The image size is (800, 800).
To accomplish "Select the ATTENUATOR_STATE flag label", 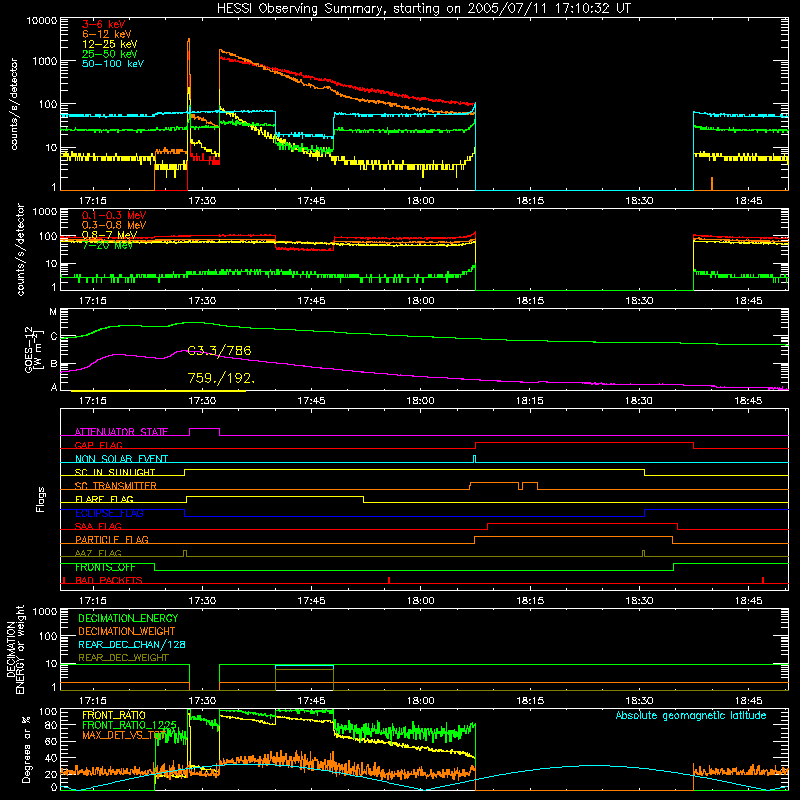I will [x=121, y=432].
